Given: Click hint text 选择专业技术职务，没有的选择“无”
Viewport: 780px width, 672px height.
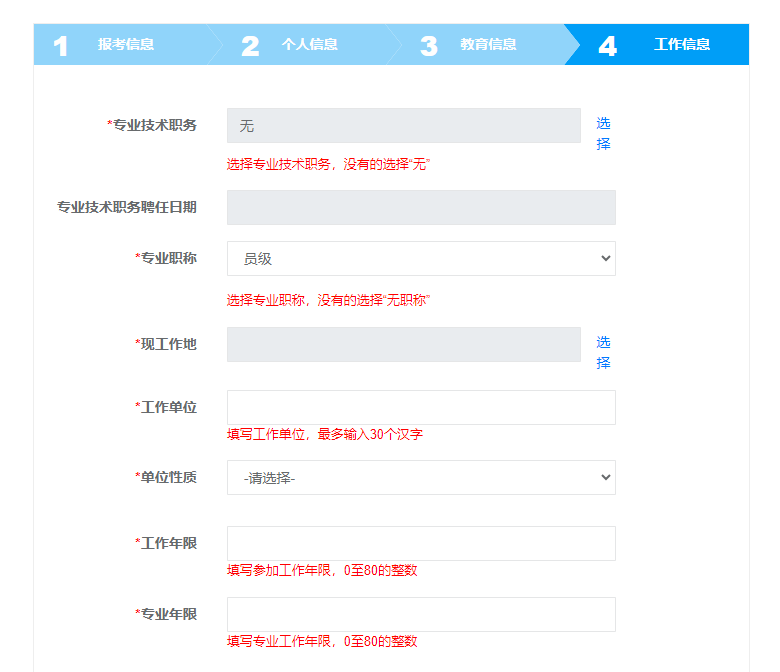Looking at the screenshot, I should pos(328,164).
